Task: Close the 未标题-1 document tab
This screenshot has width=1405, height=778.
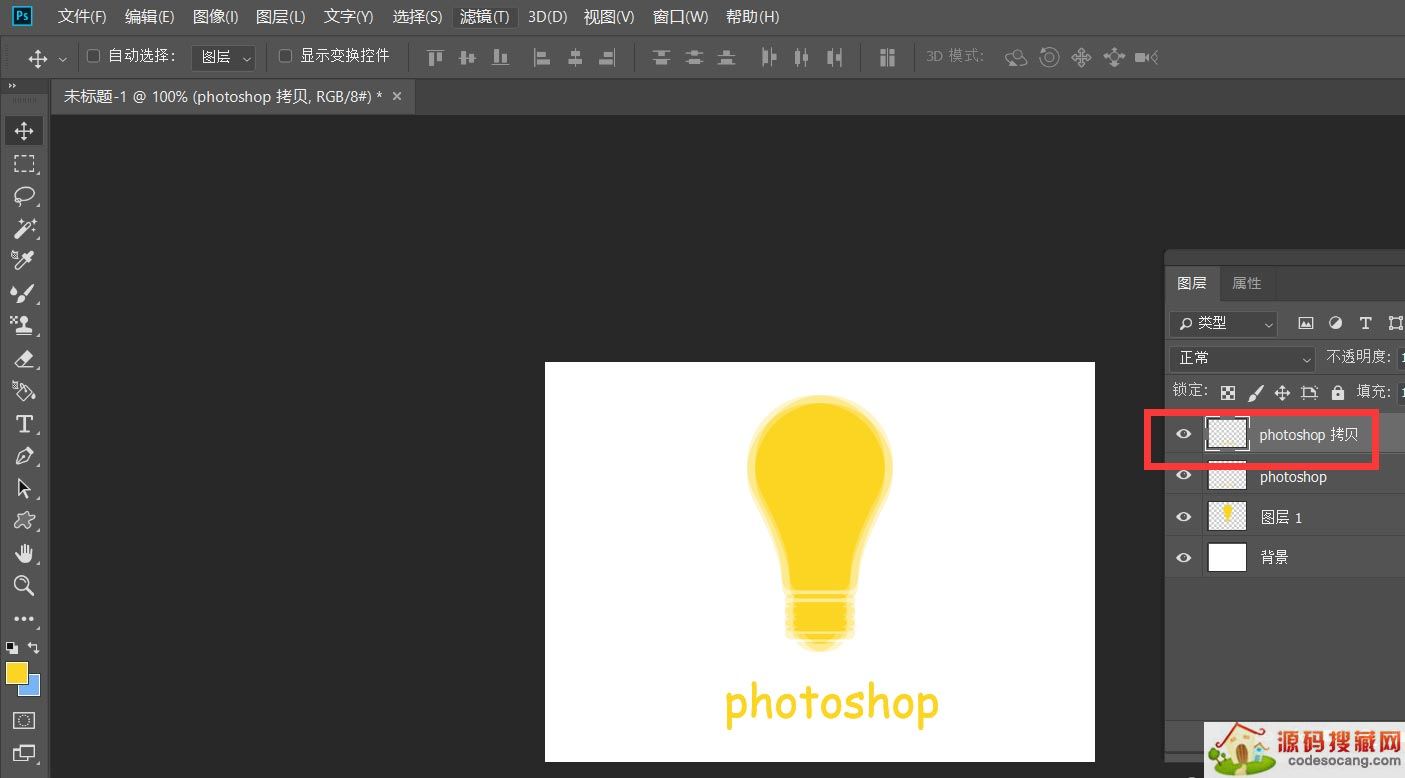Action: [397, 96]
